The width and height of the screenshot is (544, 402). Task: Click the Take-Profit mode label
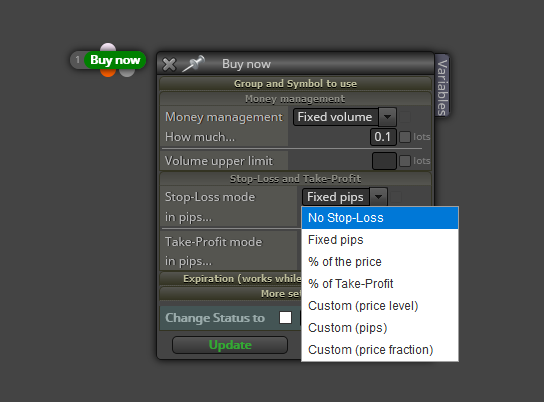213,242
